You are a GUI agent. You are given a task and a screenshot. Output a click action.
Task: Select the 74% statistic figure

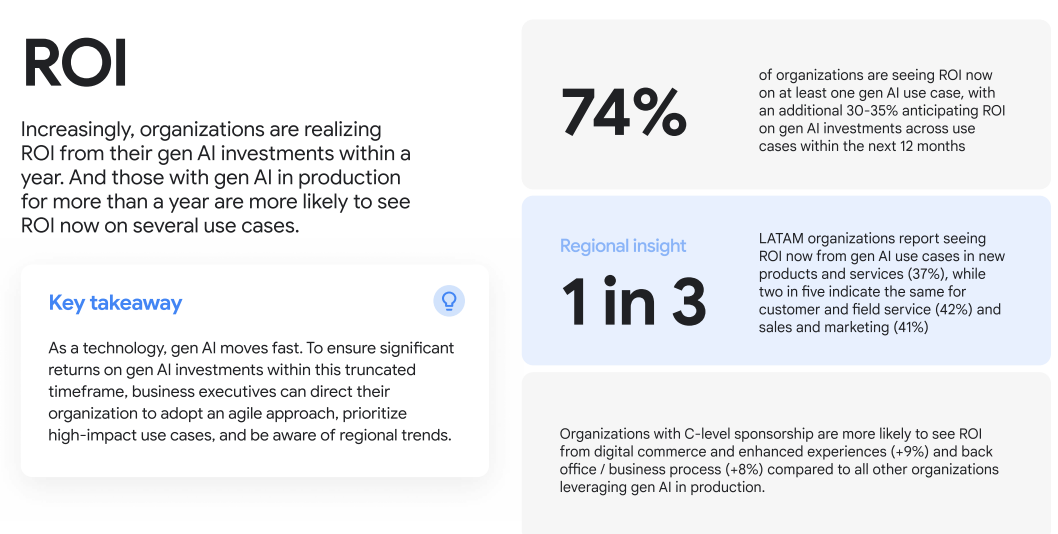coord(624,111)
